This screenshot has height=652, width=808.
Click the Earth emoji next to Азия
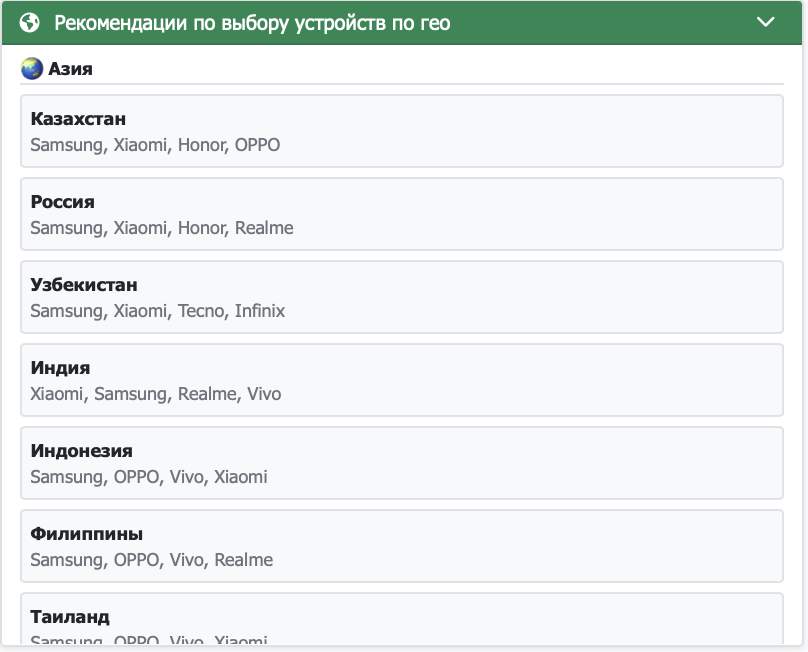pos(32,69)
